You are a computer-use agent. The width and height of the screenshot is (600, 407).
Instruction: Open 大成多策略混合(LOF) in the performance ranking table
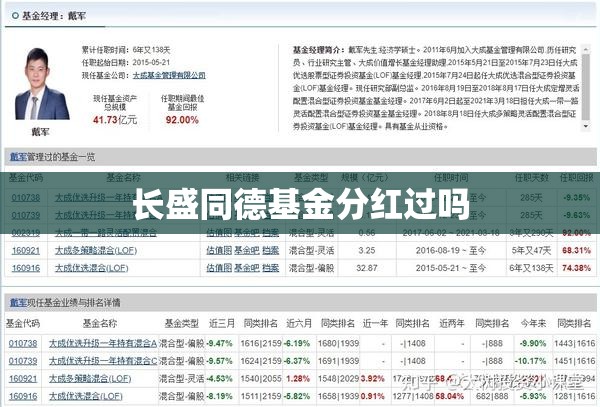pos(90,379)
